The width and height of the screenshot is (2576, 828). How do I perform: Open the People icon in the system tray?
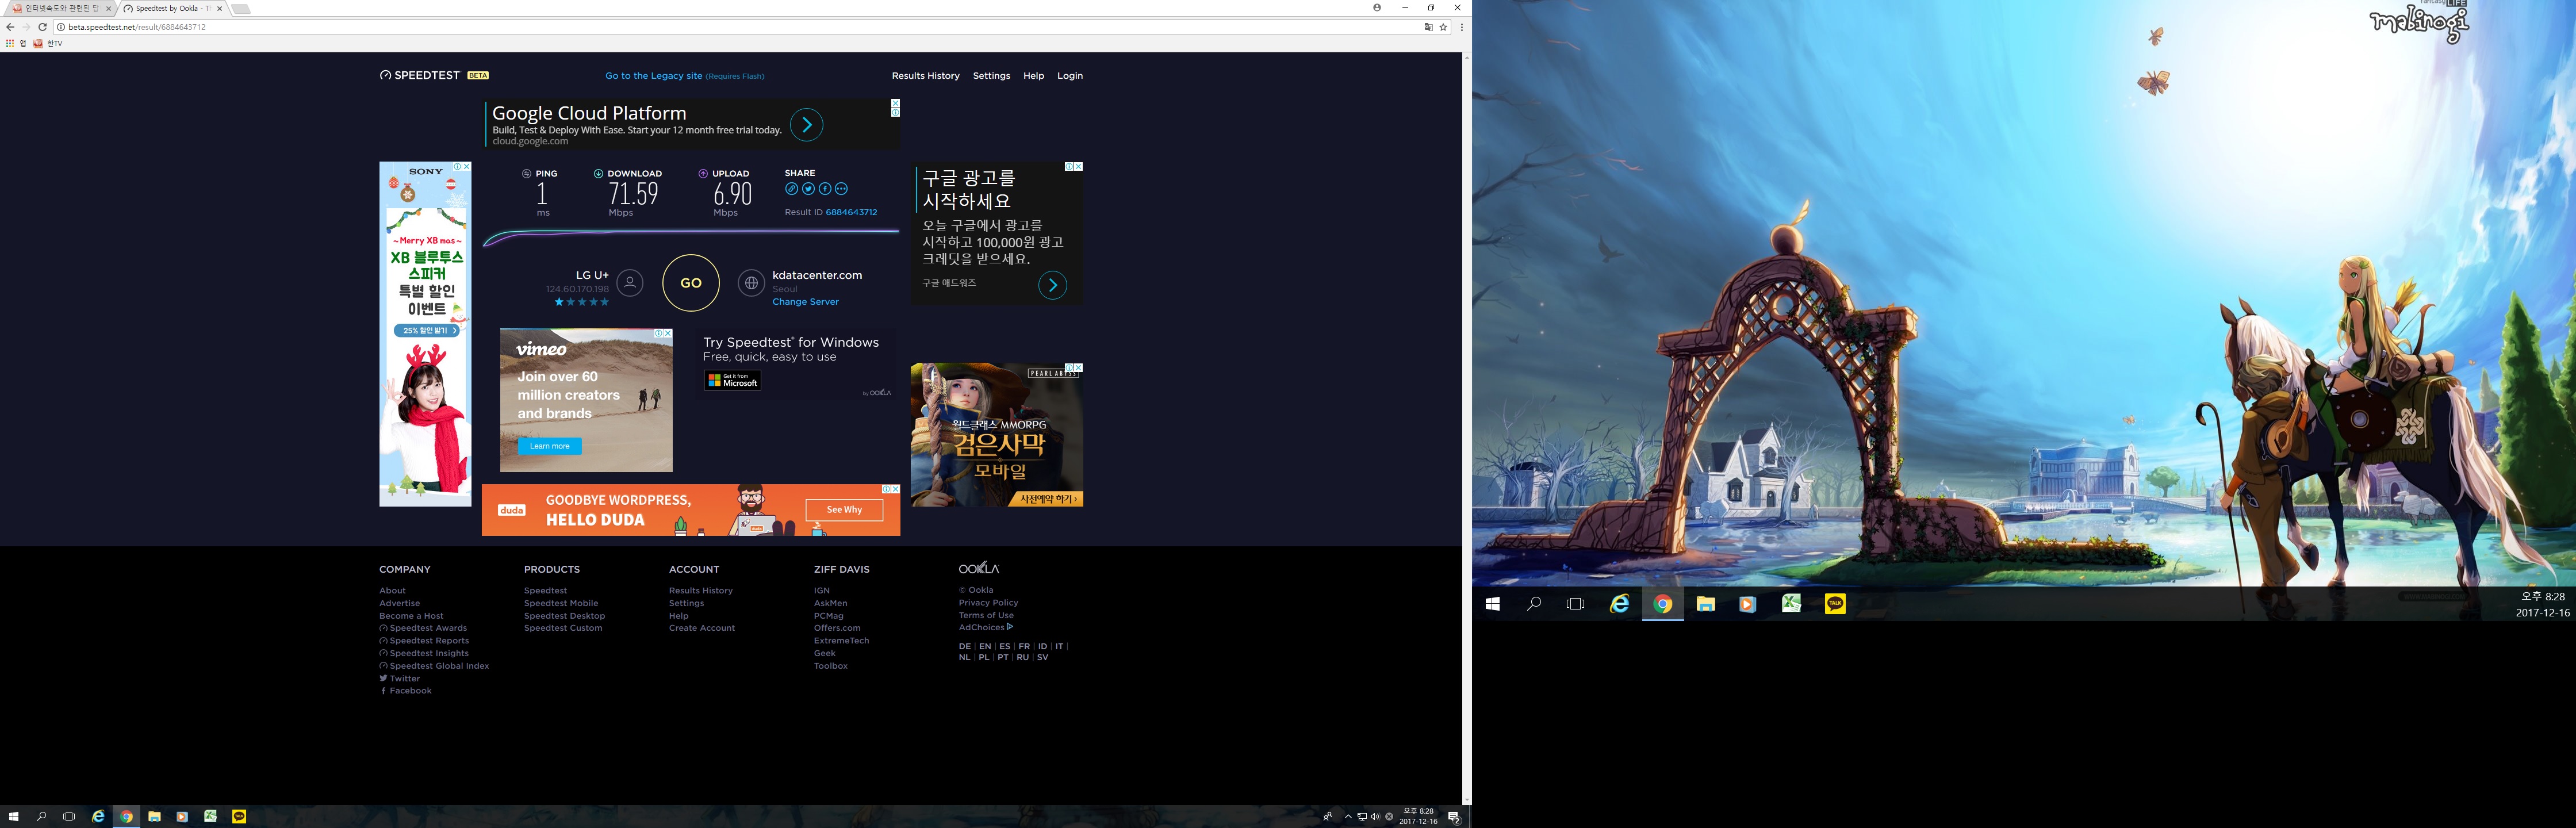coord(1327,817)
